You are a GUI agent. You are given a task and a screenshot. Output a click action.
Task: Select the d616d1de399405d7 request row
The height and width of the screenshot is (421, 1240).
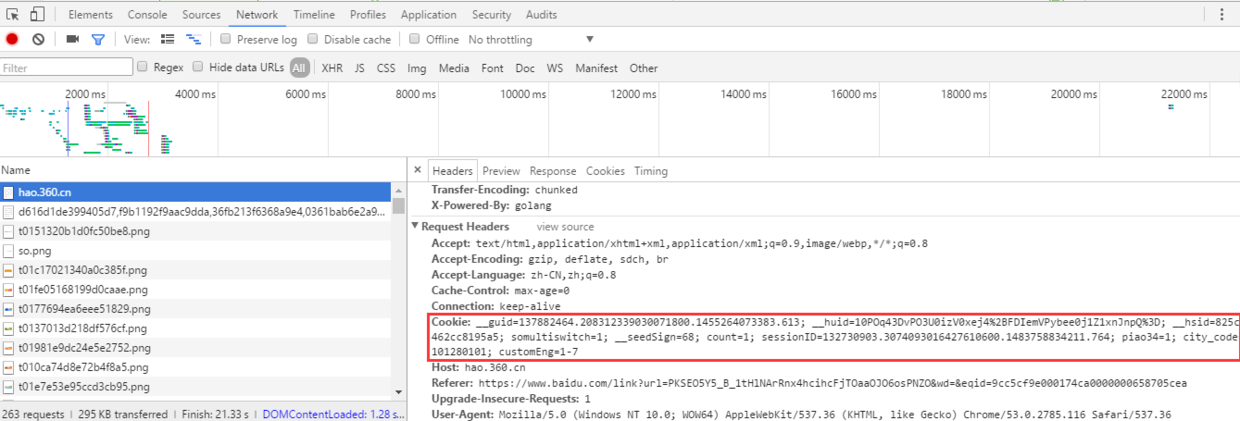point(196,211)
